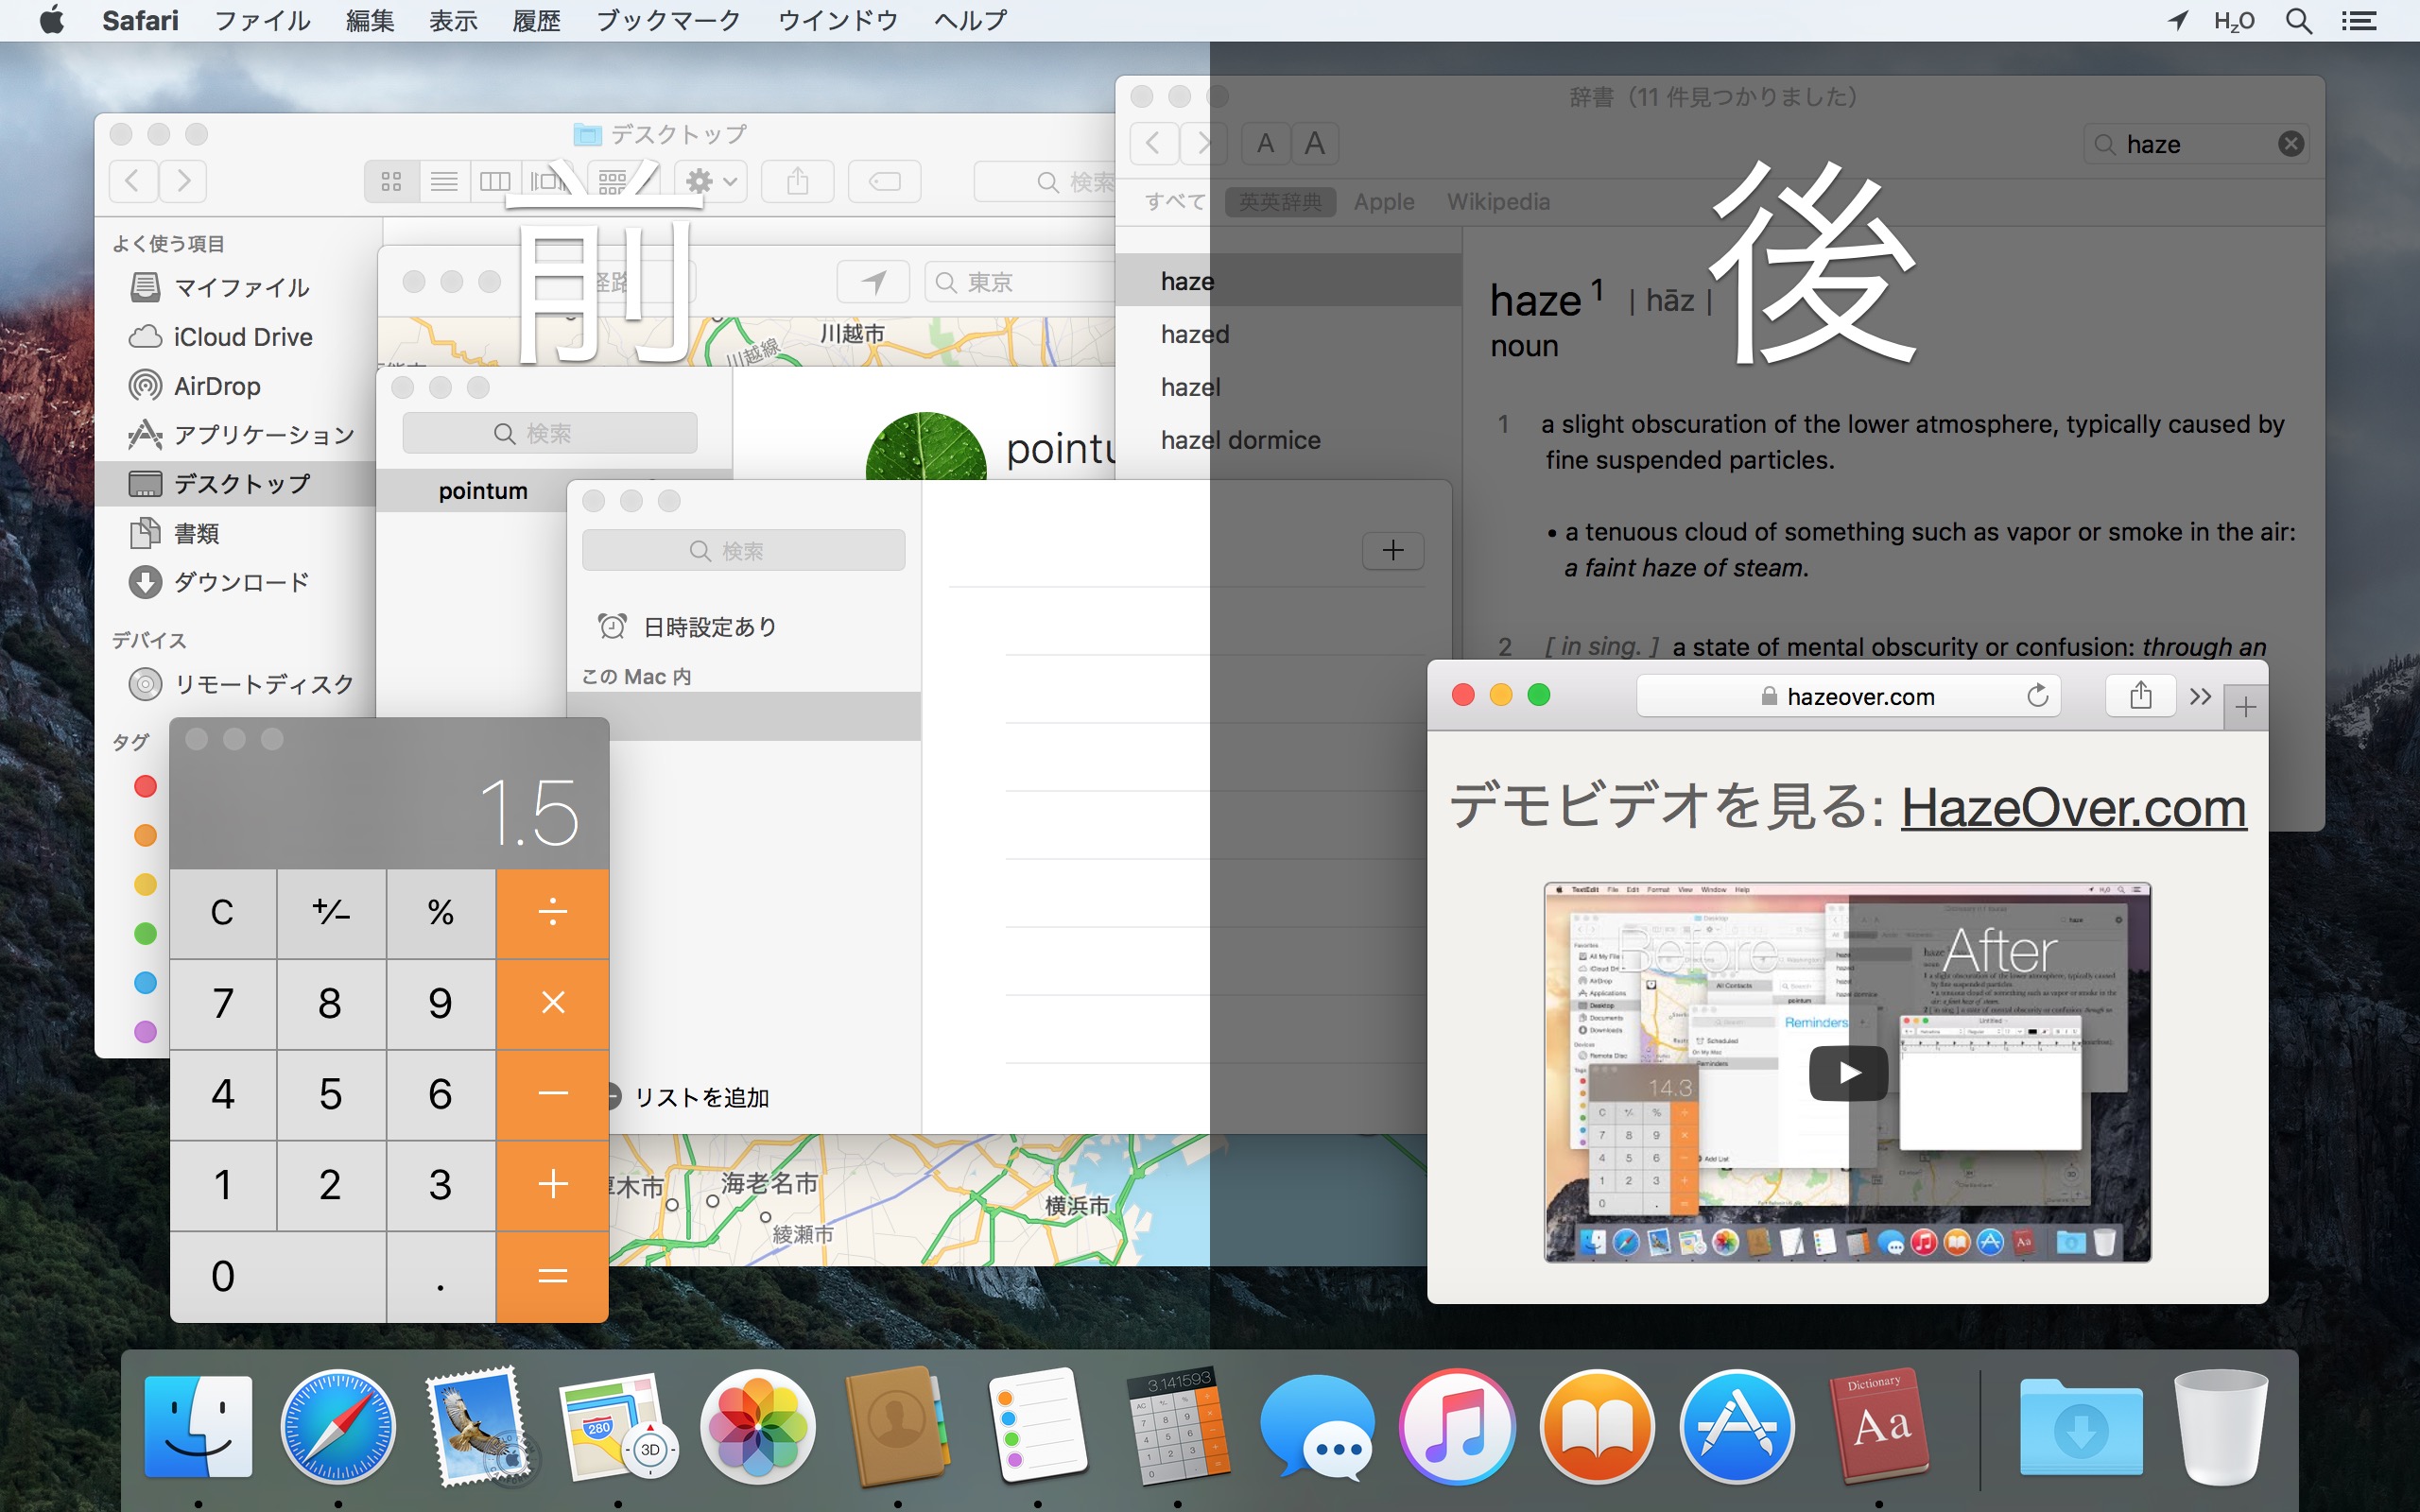Open Notification Center from the menu bar
The height and width of the screenshot is (1512, 2420).
[2359, 21]
